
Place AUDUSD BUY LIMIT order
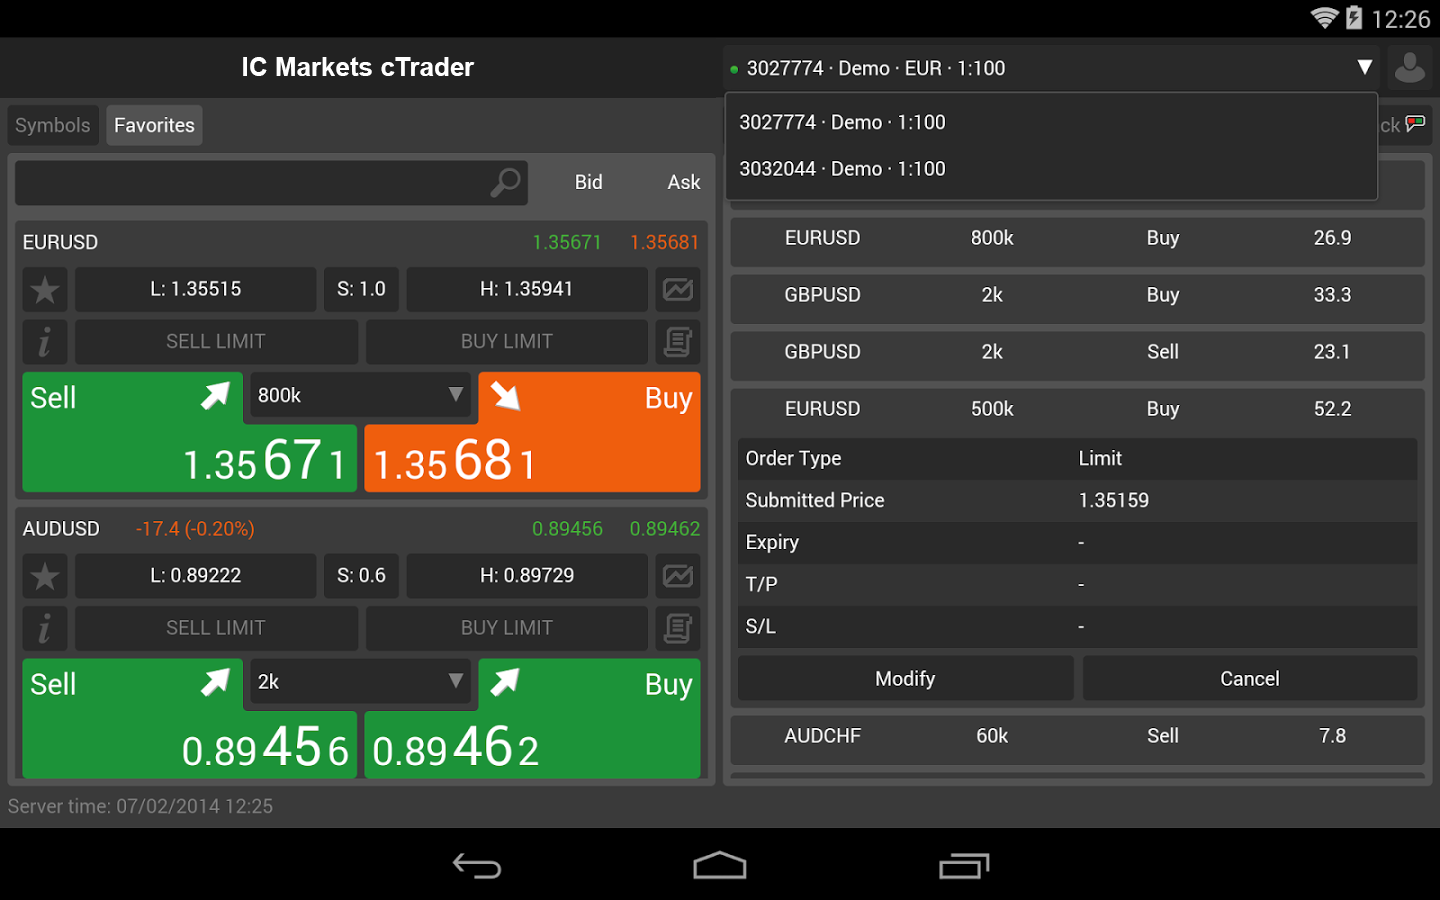507,629
